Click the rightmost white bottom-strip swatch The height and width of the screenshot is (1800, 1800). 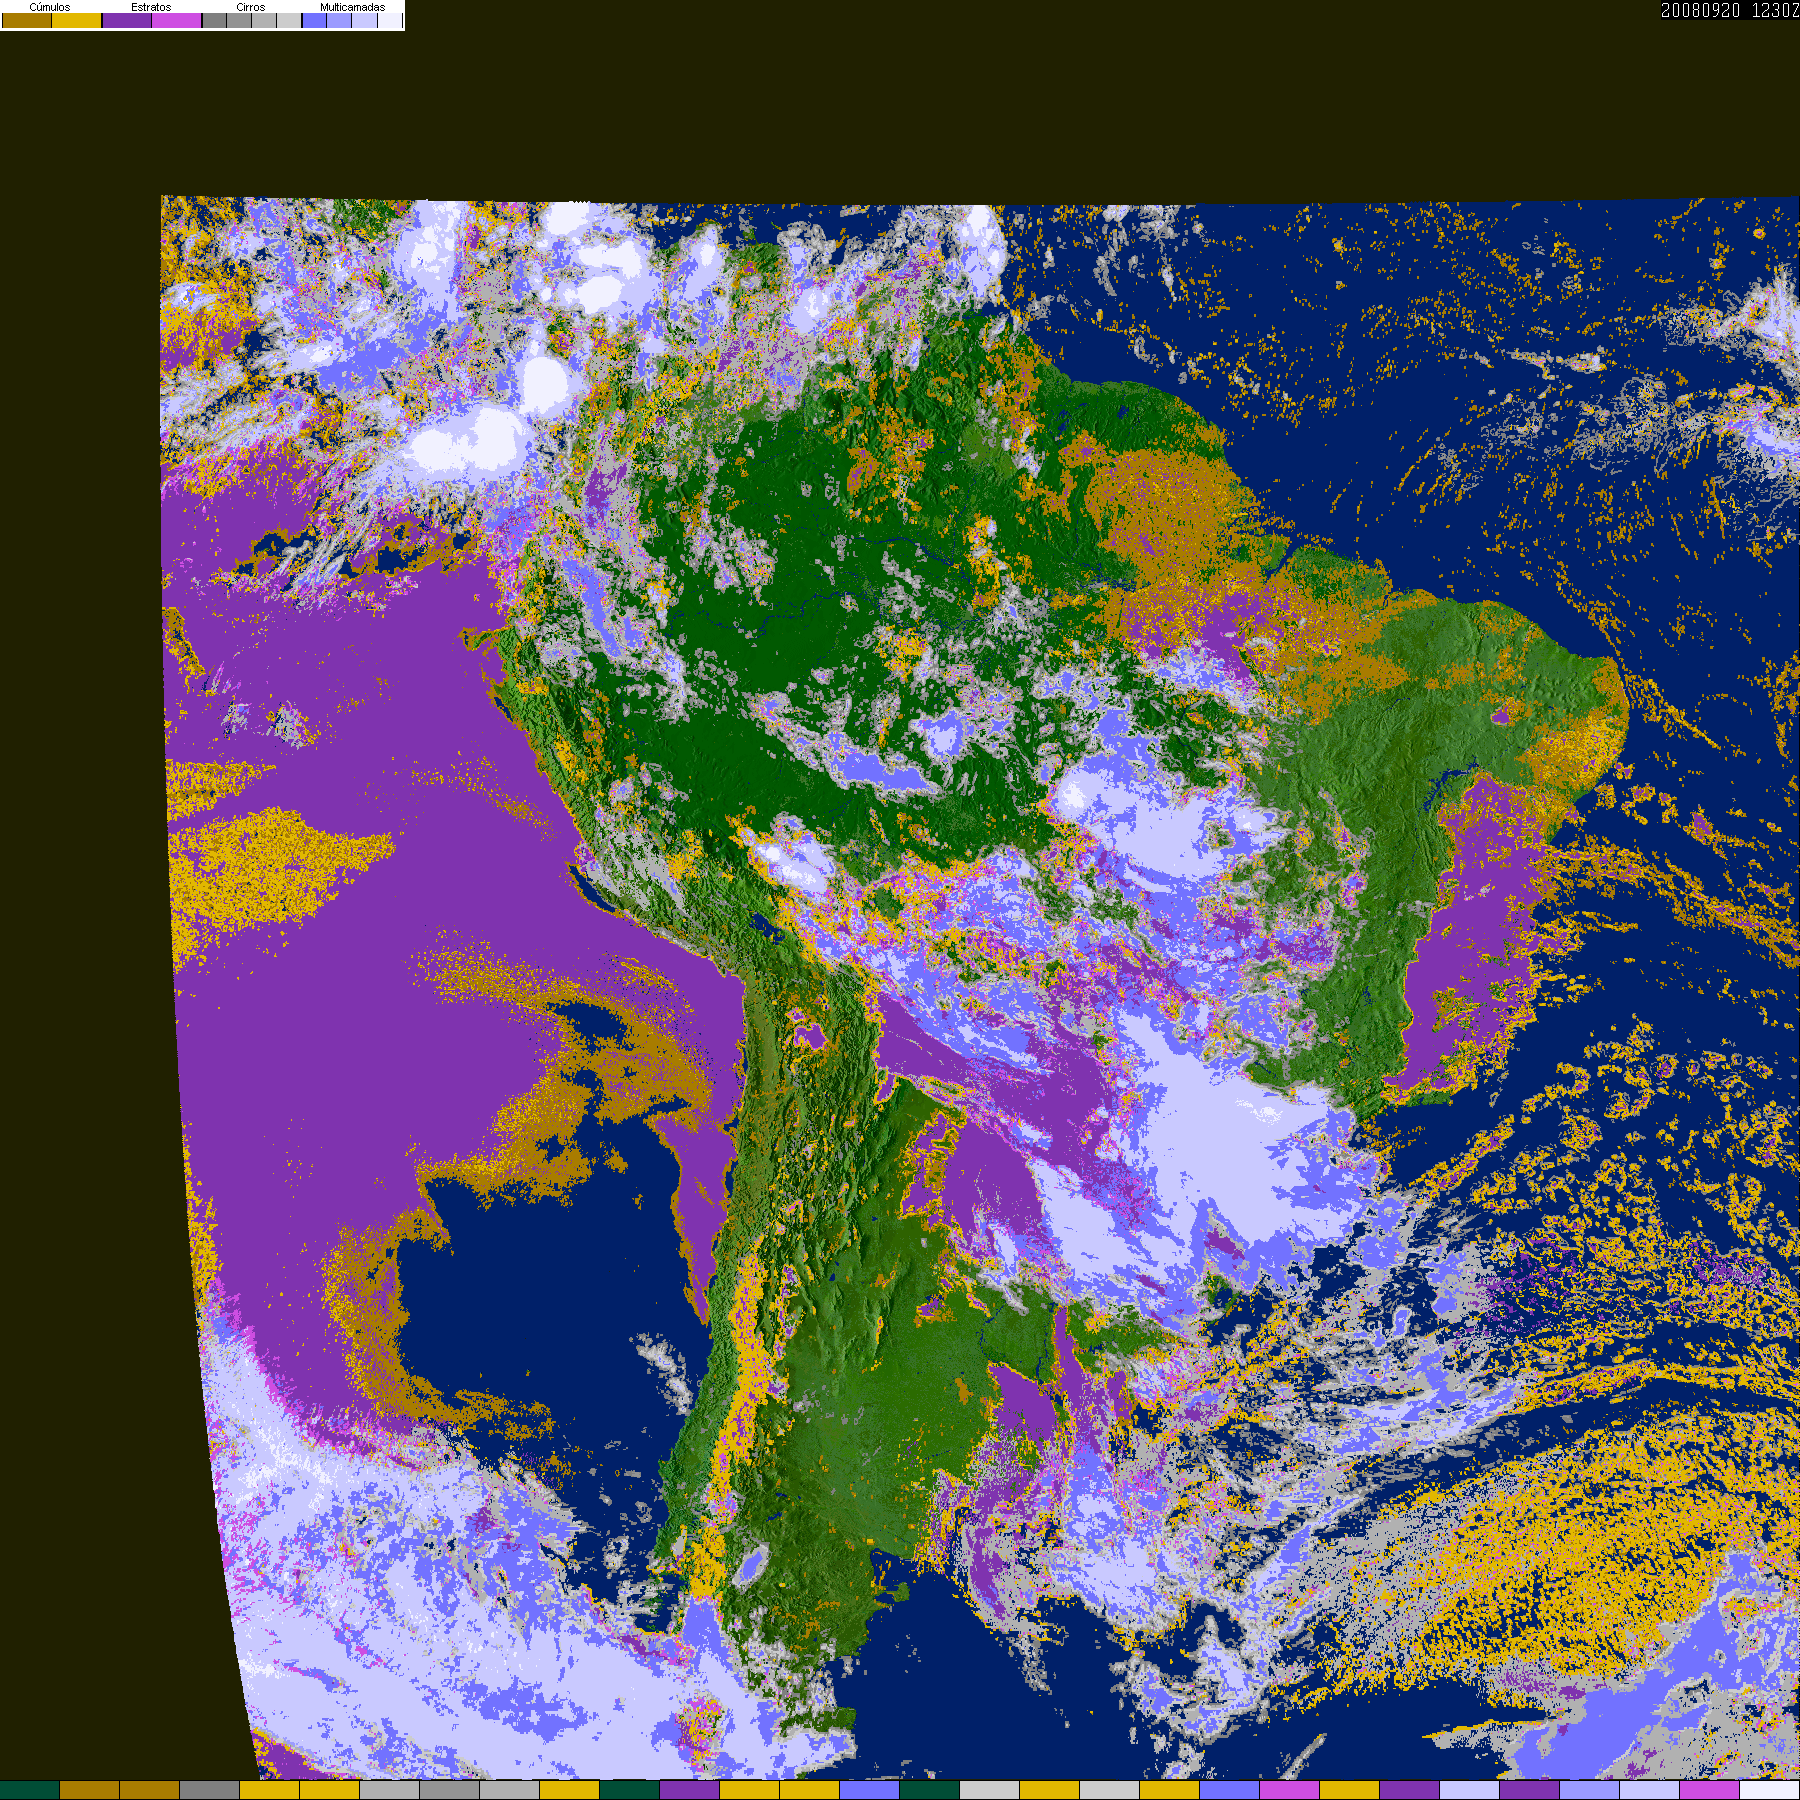tap(1770, 1790)
